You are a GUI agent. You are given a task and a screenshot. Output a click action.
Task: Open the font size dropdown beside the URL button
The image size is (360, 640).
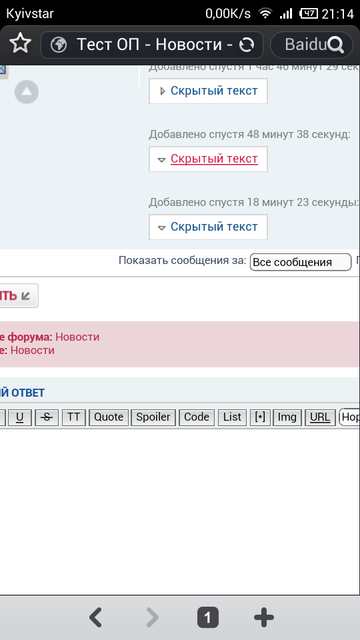point(349,417)
